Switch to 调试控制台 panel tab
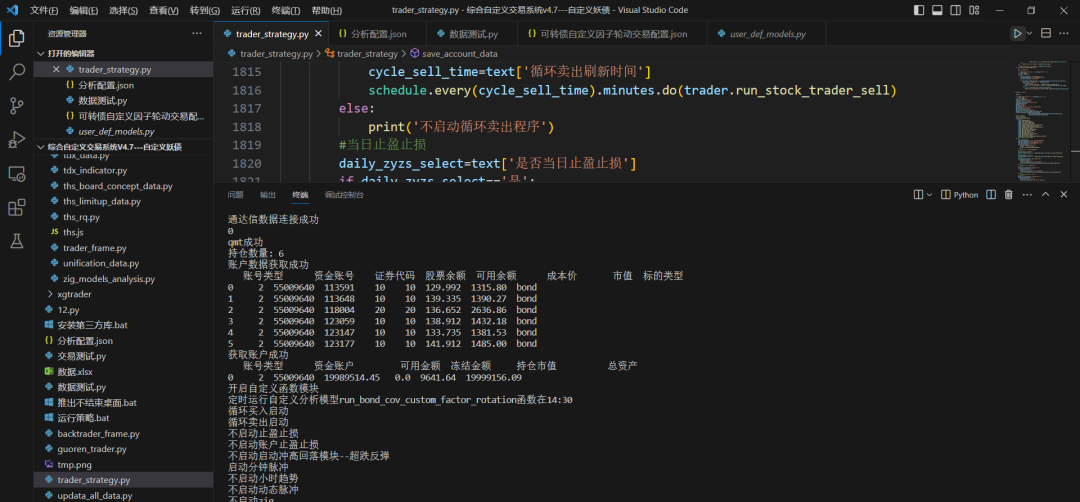This screenshot has width=1080, height=502. coord(344,195)
